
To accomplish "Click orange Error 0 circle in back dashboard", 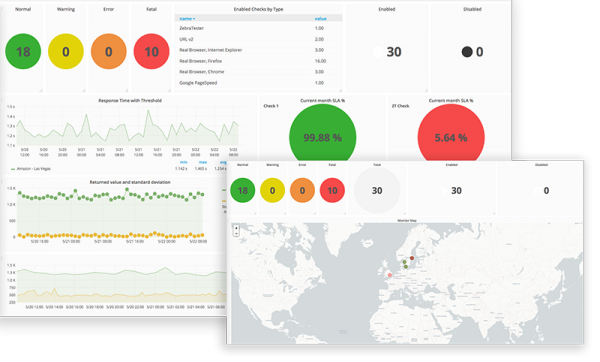I will [x=109, y=51].
